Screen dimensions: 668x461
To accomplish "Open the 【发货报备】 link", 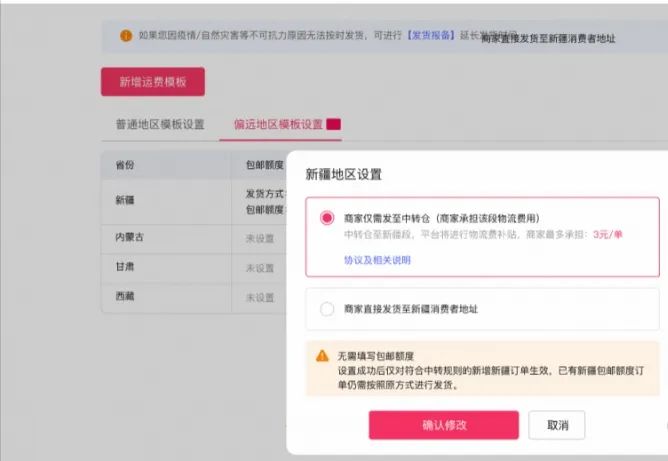I will pos(431,36).
